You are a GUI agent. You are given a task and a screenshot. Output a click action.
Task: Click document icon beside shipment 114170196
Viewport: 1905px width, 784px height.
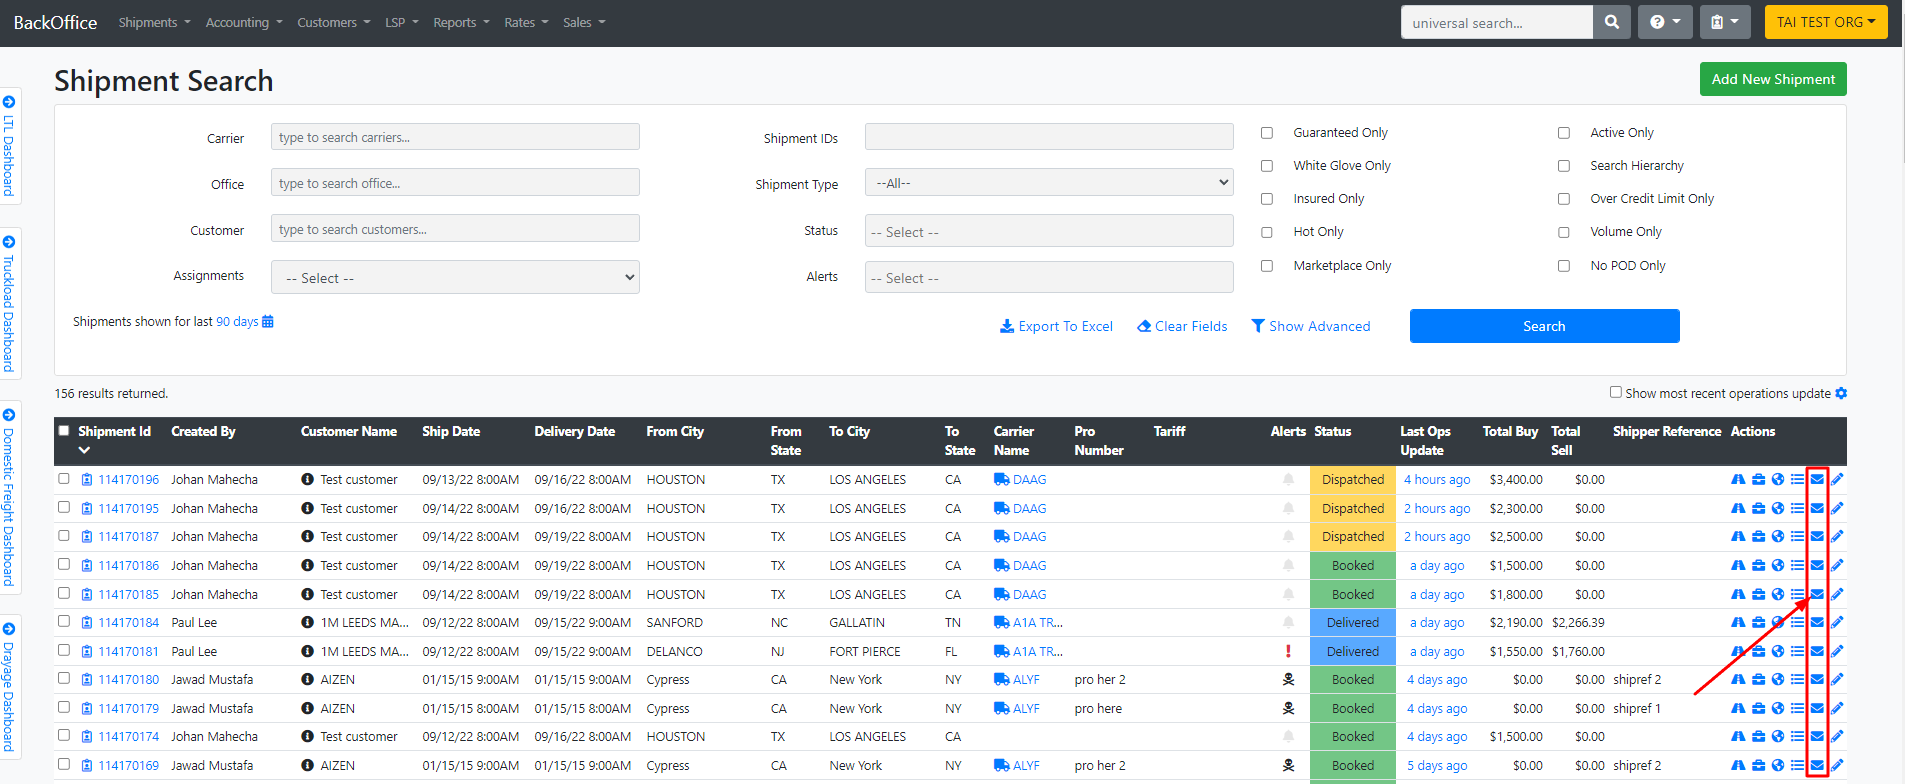[x=87, y=480]
